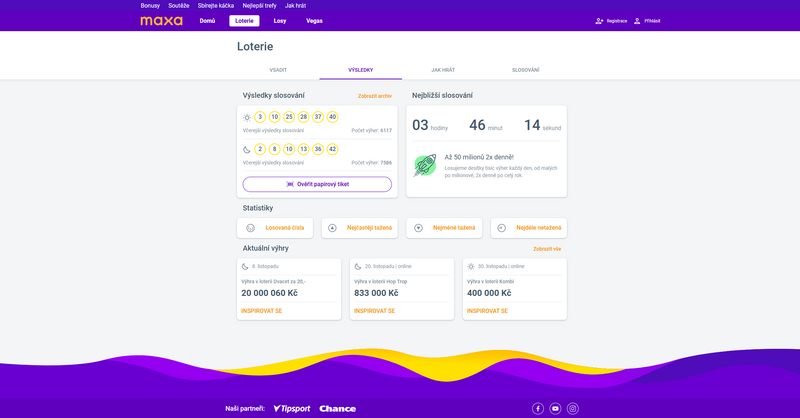Switch to the Vsadit tab
Image resolution: width=800 pixels, height=418 pixels.
(278, 70)
